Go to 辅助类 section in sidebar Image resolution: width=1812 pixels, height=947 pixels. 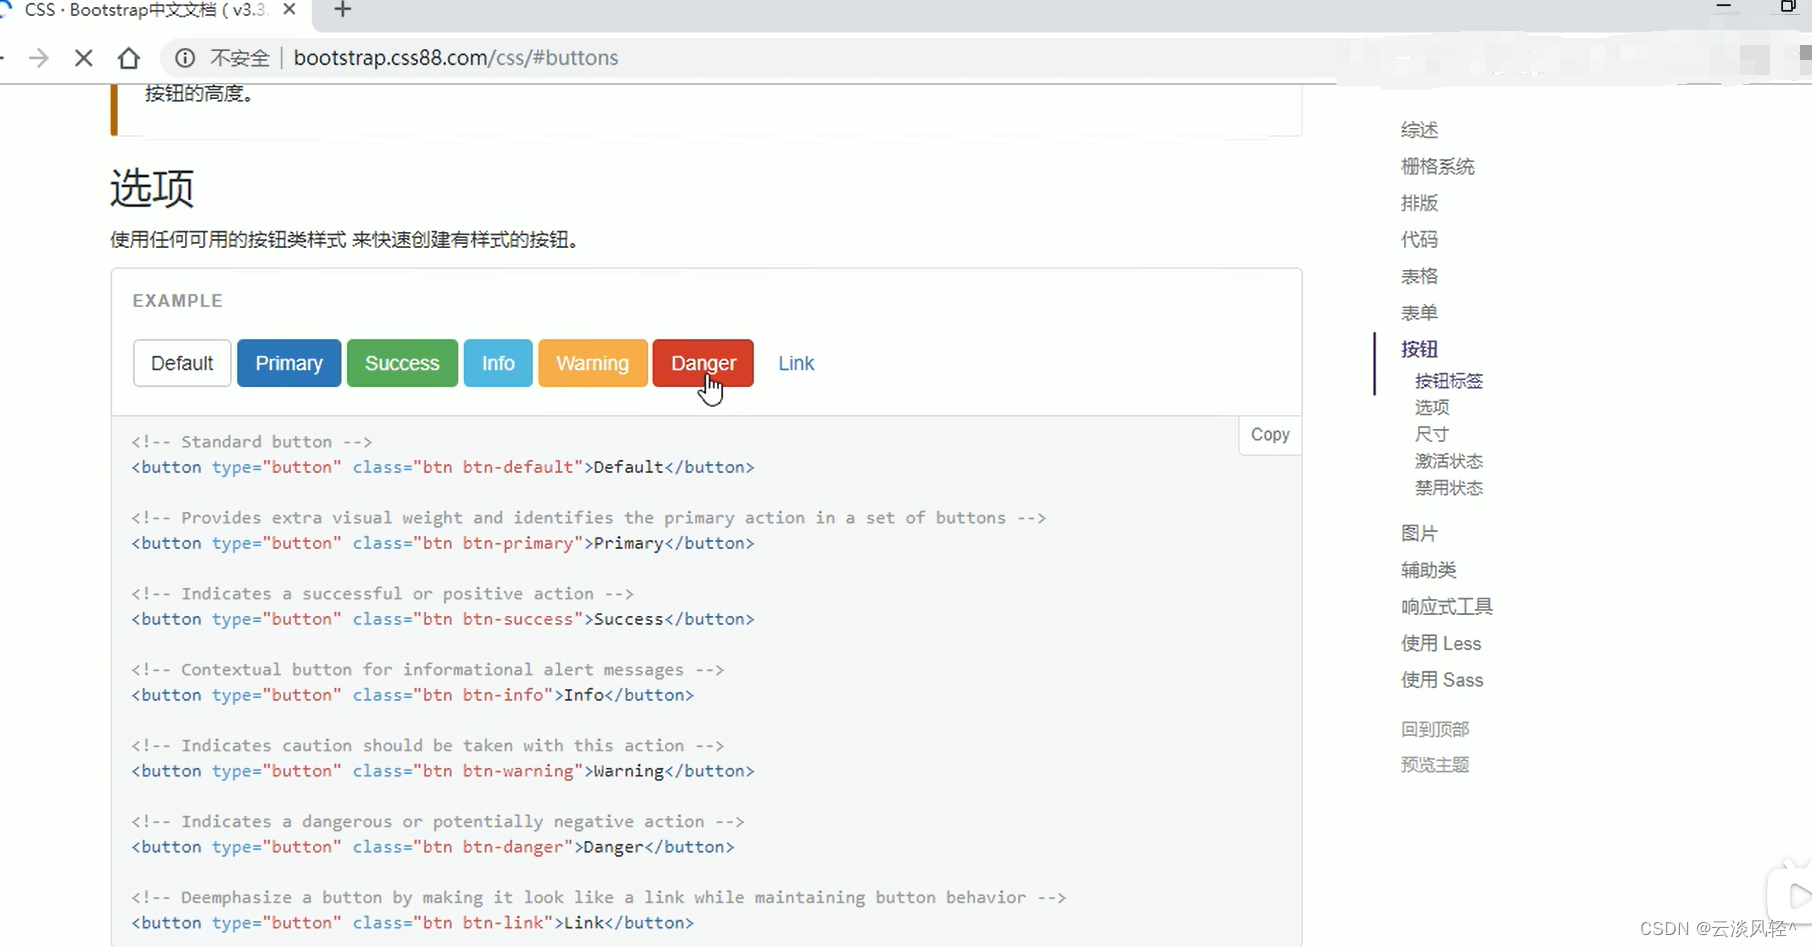pyautogui.click(x=1429, y=570)
